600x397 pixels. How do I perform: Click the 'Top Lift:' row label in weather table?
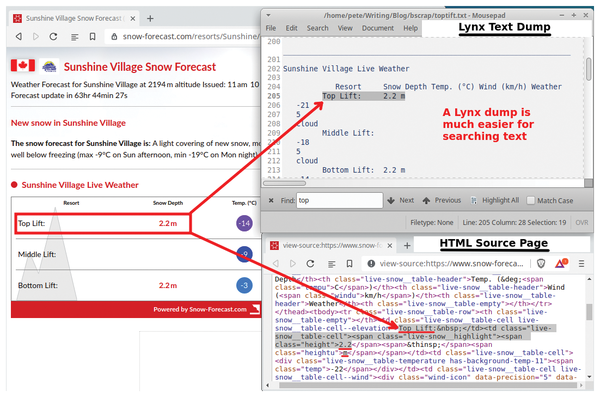coord(31,223)
